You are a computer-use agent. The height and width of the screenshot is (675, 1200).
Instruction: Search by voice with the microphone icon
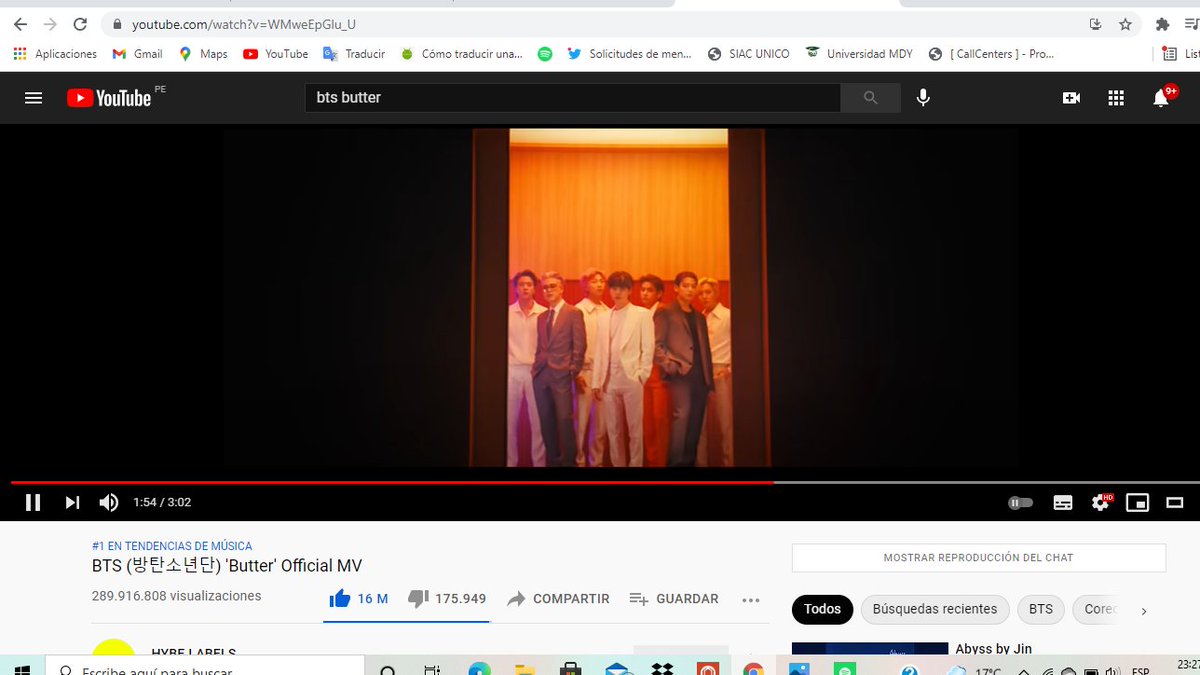[923, 97]
